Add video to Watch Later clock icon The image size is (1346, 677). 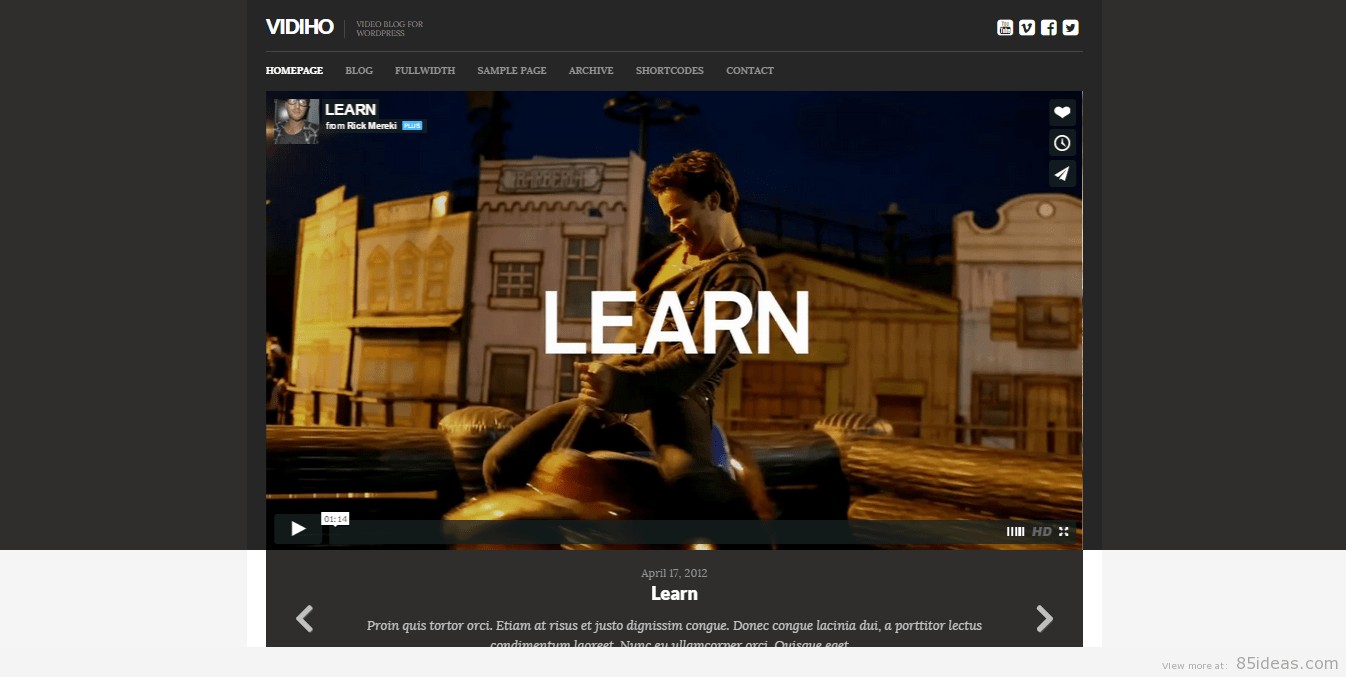pos(1062,143)
